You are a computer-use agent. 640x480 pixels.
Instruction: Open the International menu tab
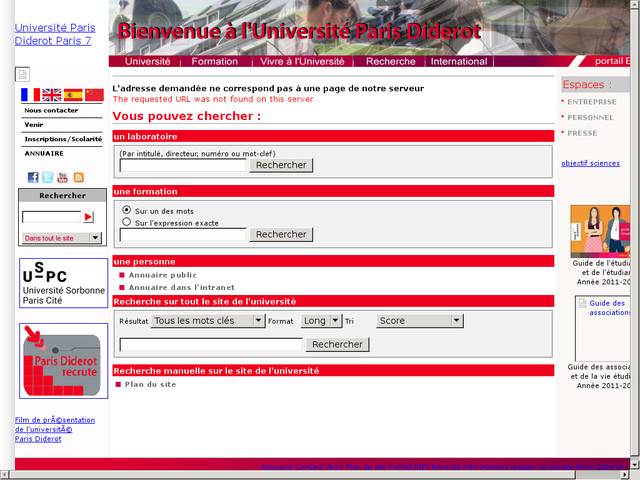point(459,61)
